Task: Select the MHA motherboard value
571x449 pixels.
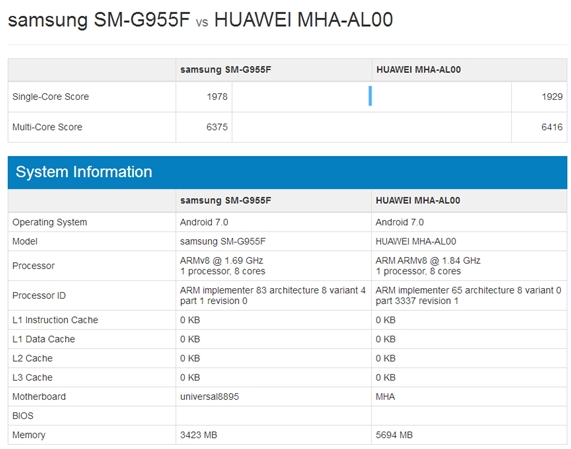Action: point(385,397)
